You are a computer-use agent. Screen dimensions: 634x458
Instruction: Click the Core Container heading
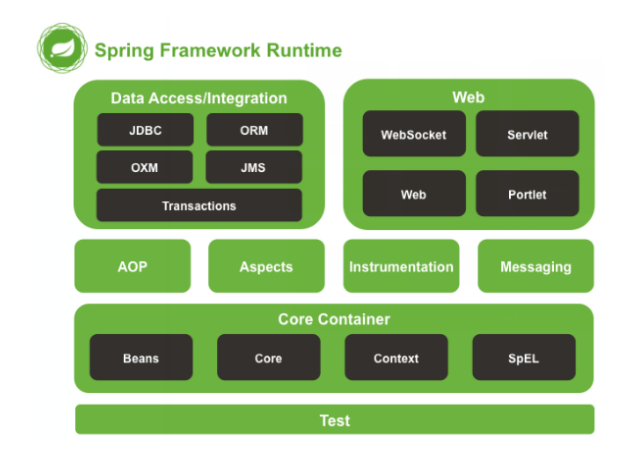[x=334, y=319]
